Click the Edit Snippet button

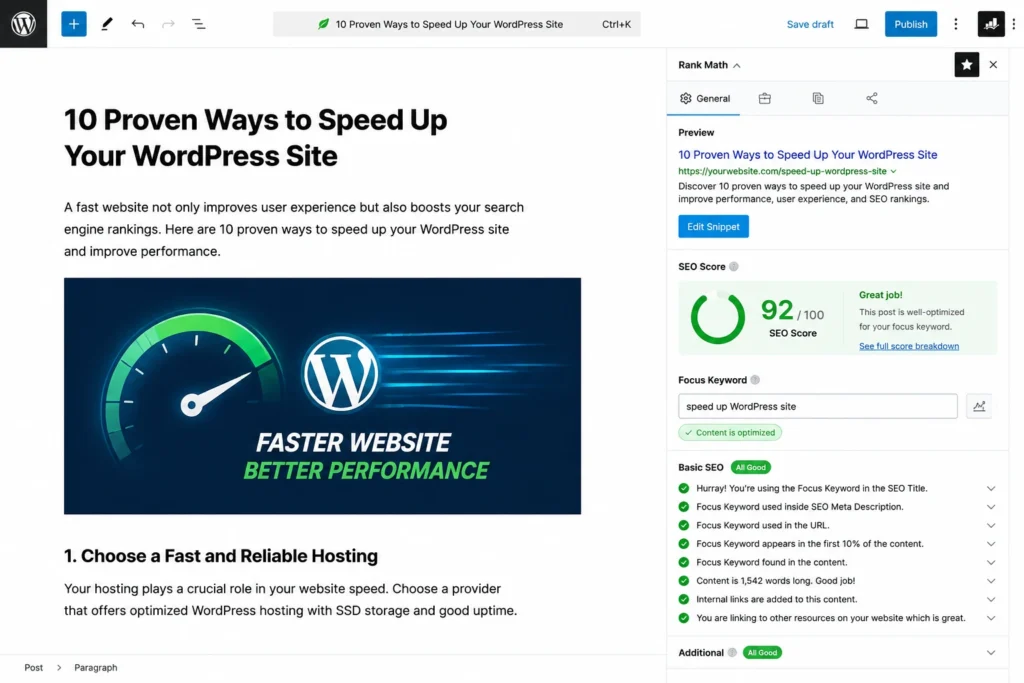(713, 227)
